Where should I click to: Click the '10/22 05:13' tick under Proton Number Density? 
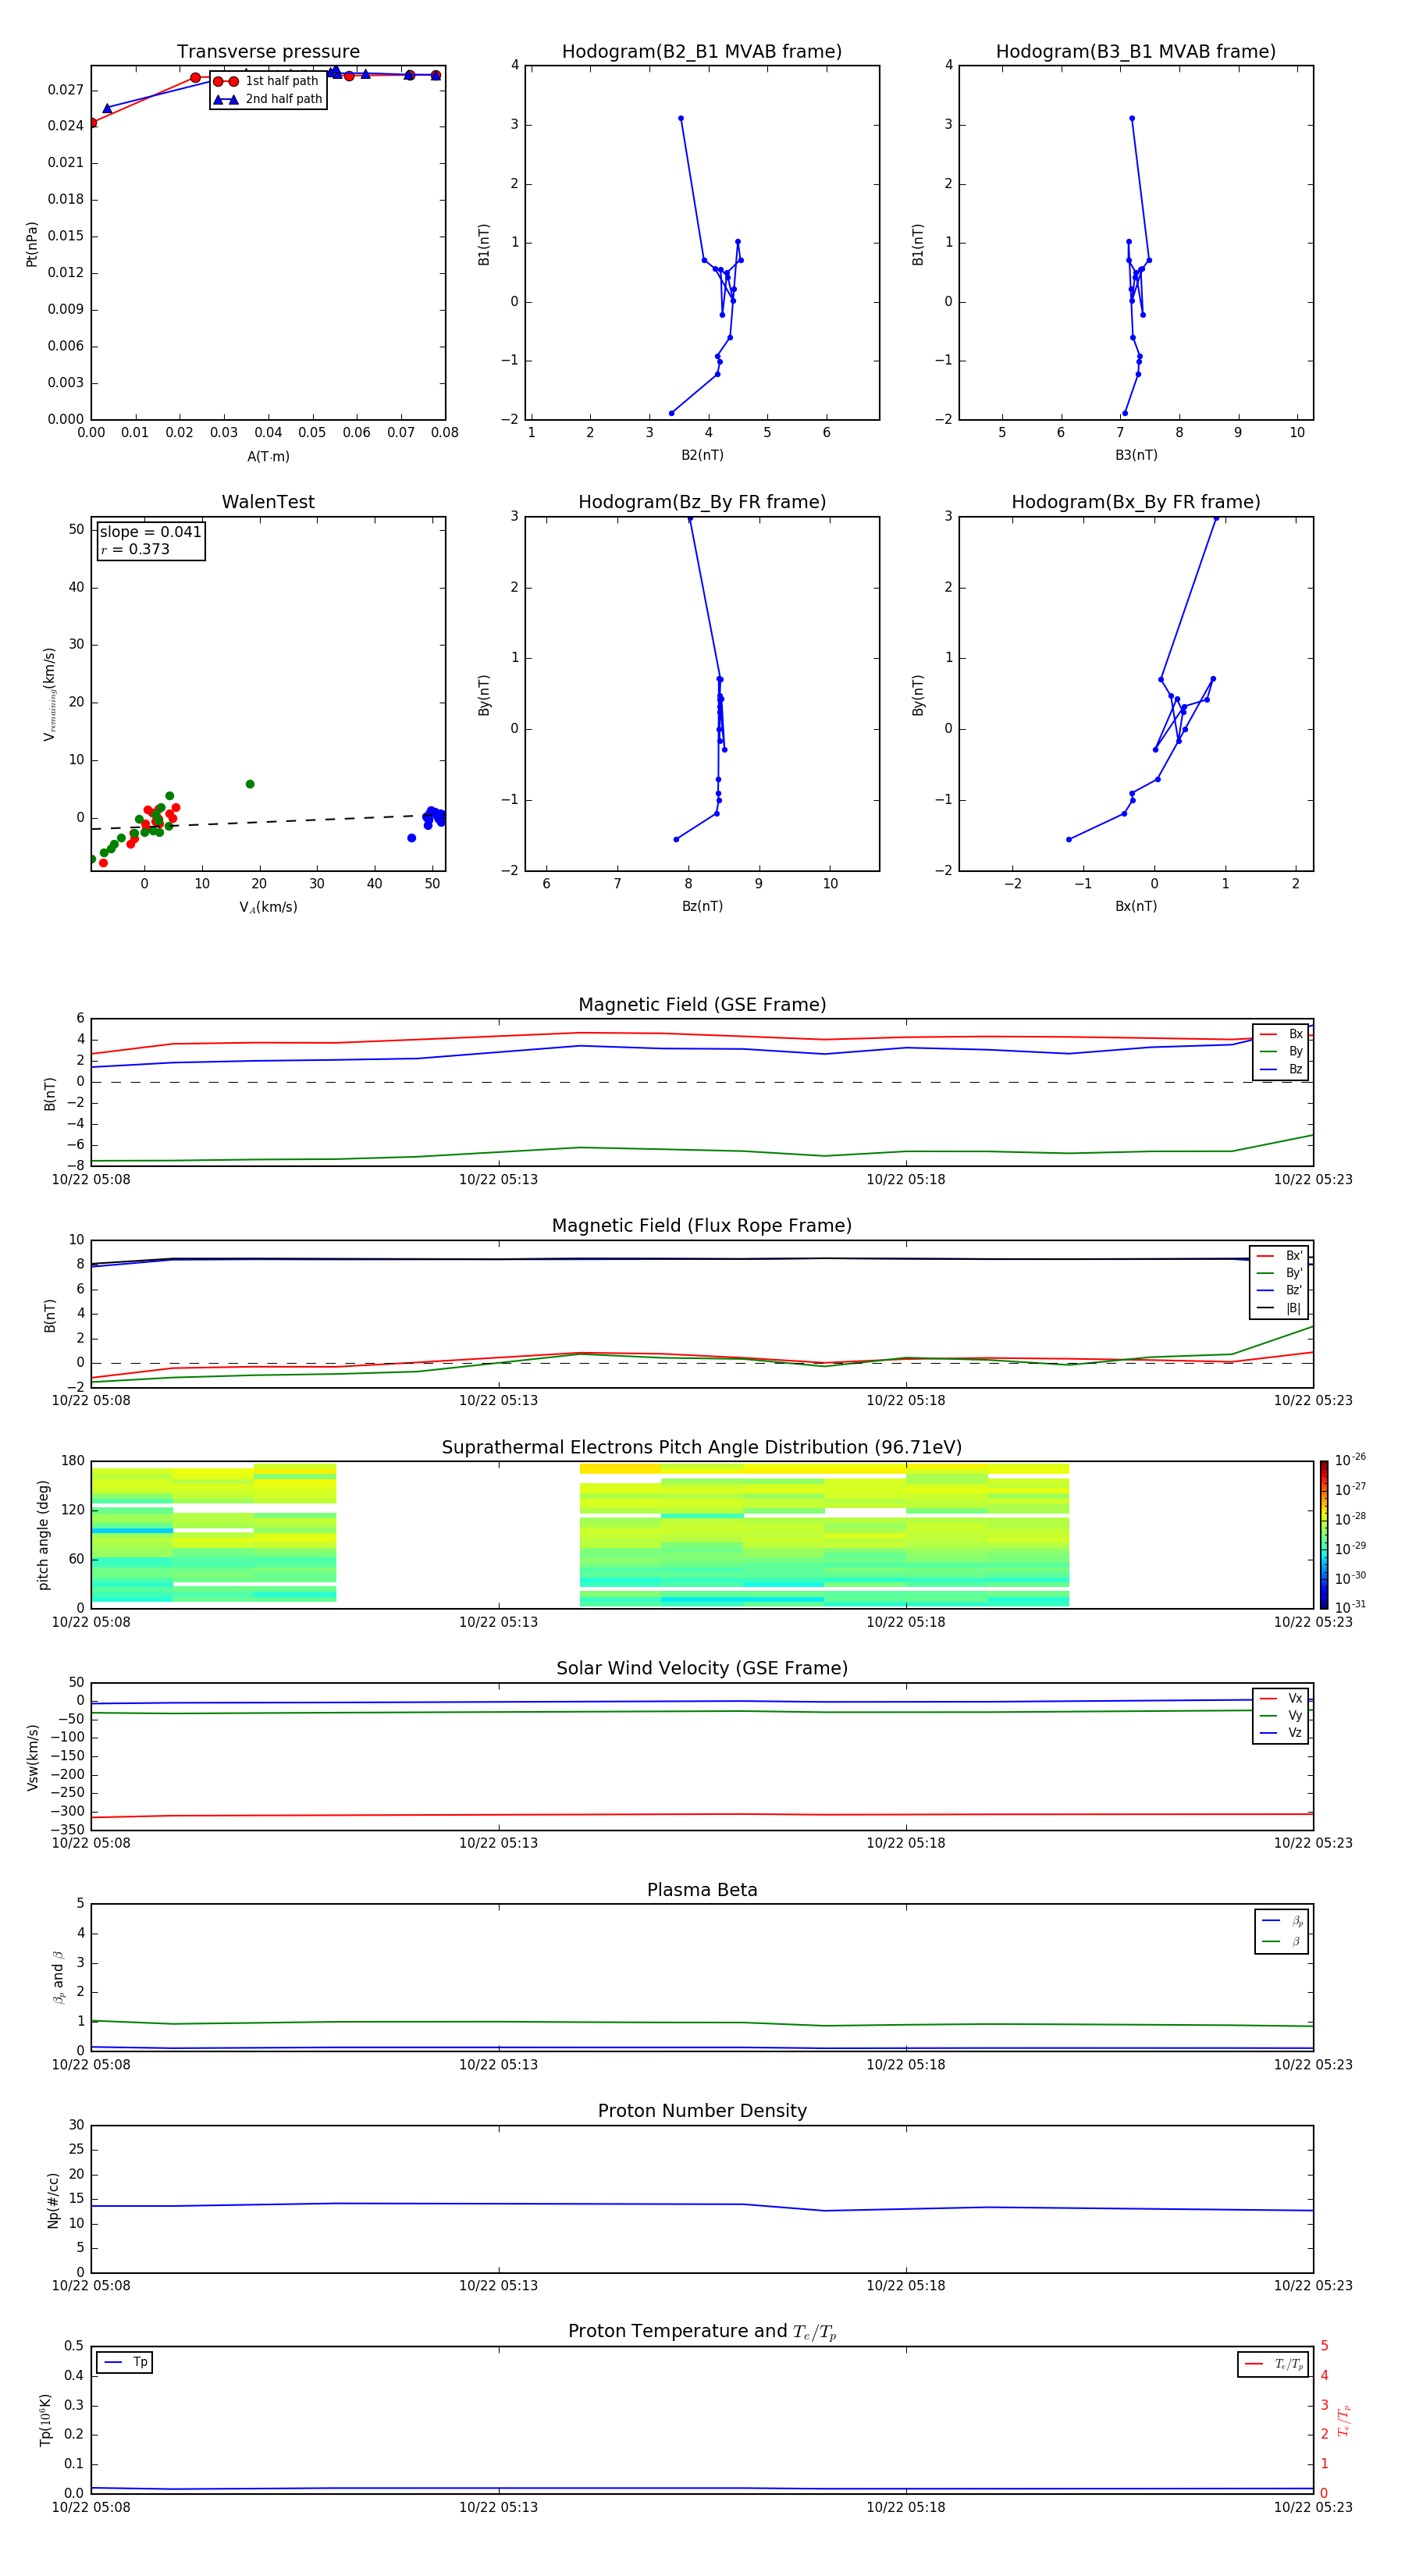tap(498, 2286)
